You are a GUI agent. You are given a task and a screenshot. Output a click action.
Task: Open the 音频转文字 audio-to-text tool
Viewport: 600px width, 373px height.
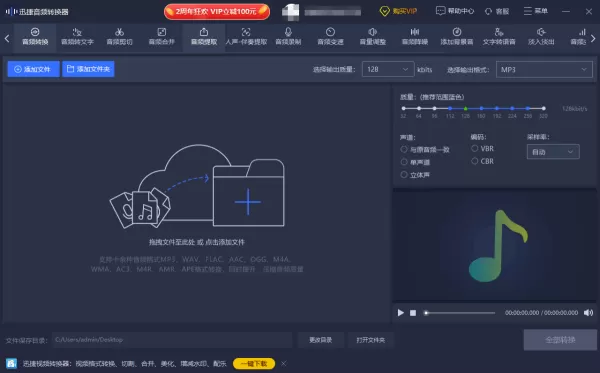77,37
